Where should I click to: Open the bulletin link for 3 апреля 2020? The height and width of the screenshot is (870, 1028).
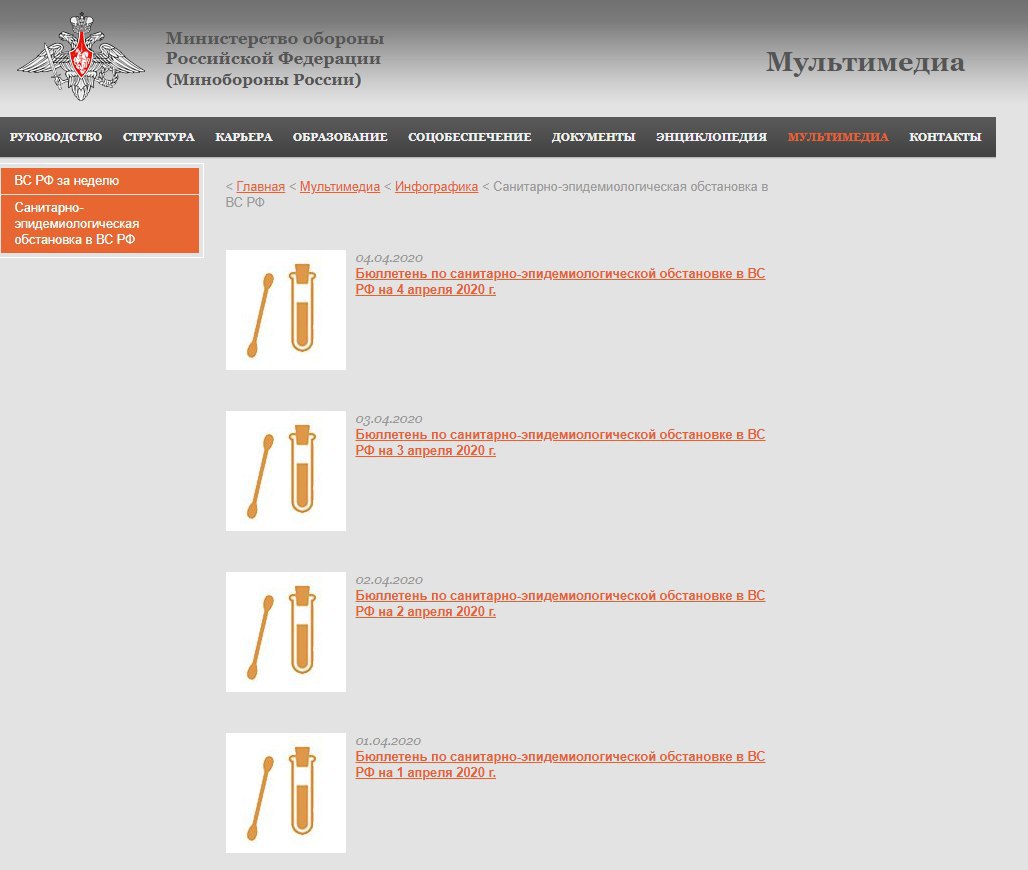(560, 443)
